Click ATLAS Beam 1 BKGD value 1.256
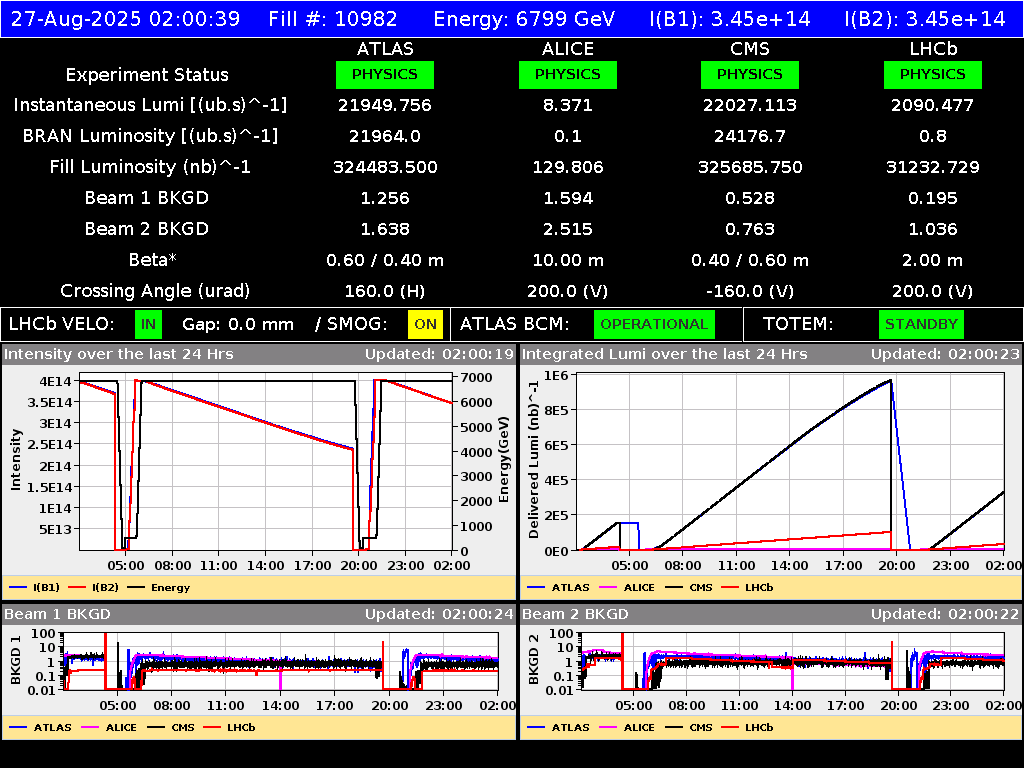Image resolution: width=1024 pixels, height=768 pixels. pyautogui.click(x=385, y=198)
